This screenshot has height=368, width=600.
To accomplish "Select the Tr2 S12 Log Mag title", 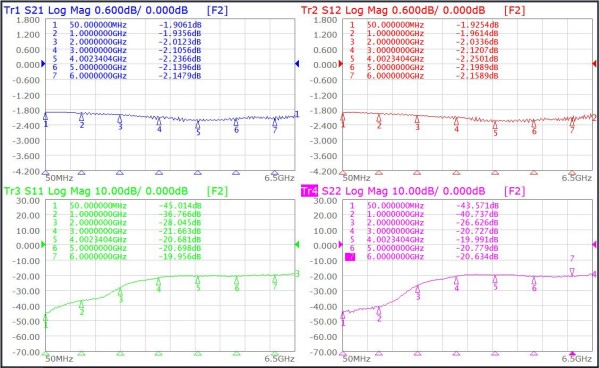I will [x=344, y=10].
